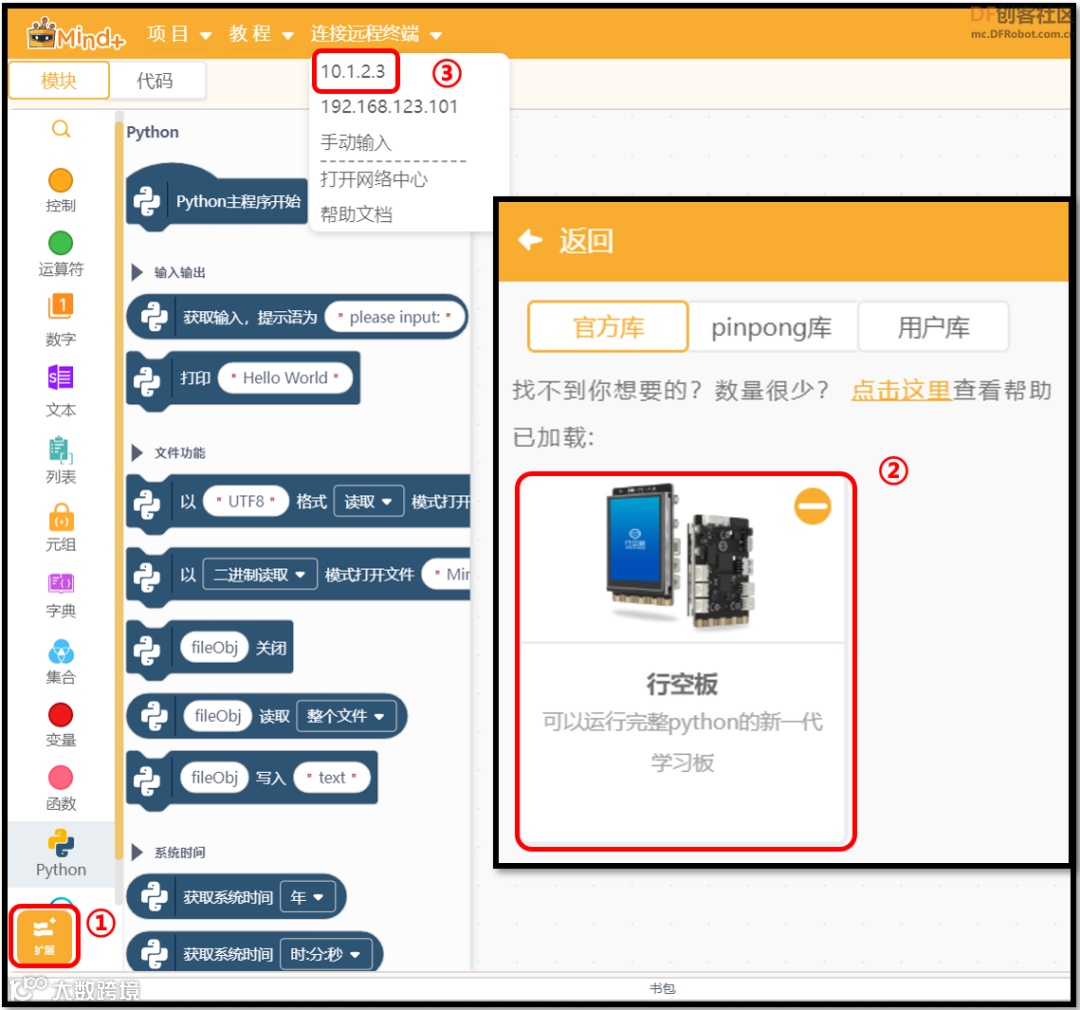Click fileObj slot in 关闭 block

(x=214, y=648)
